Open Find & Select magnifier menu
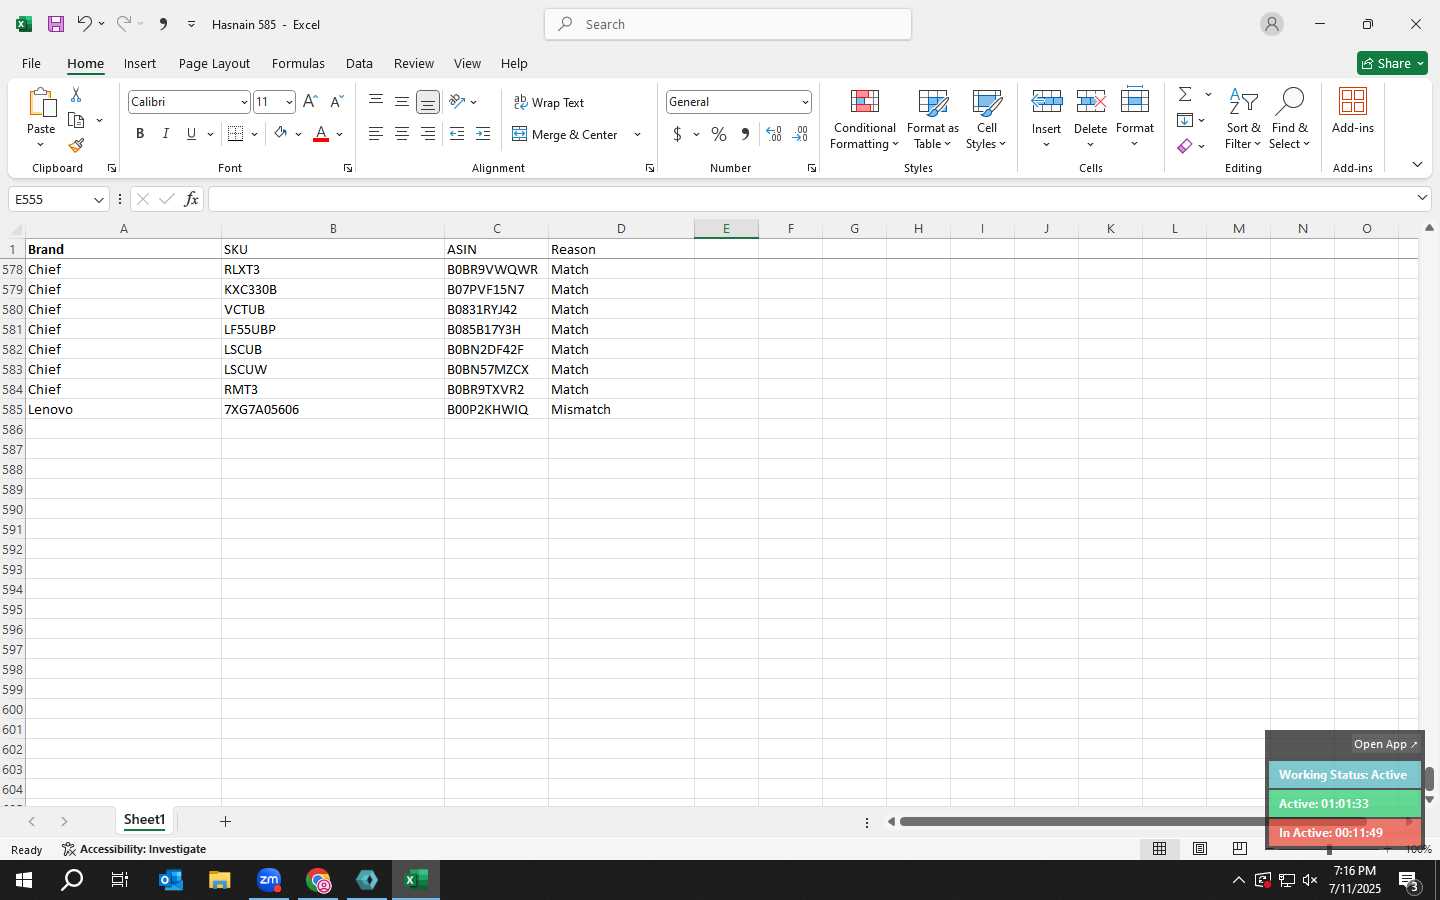1440x900 pixels. (x=1290, y=119)
